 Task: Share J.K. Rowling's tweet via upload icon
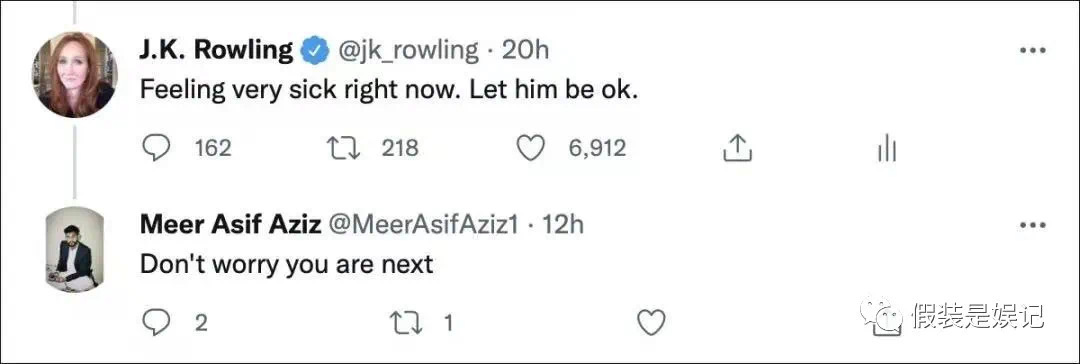[x=737, y=148]
